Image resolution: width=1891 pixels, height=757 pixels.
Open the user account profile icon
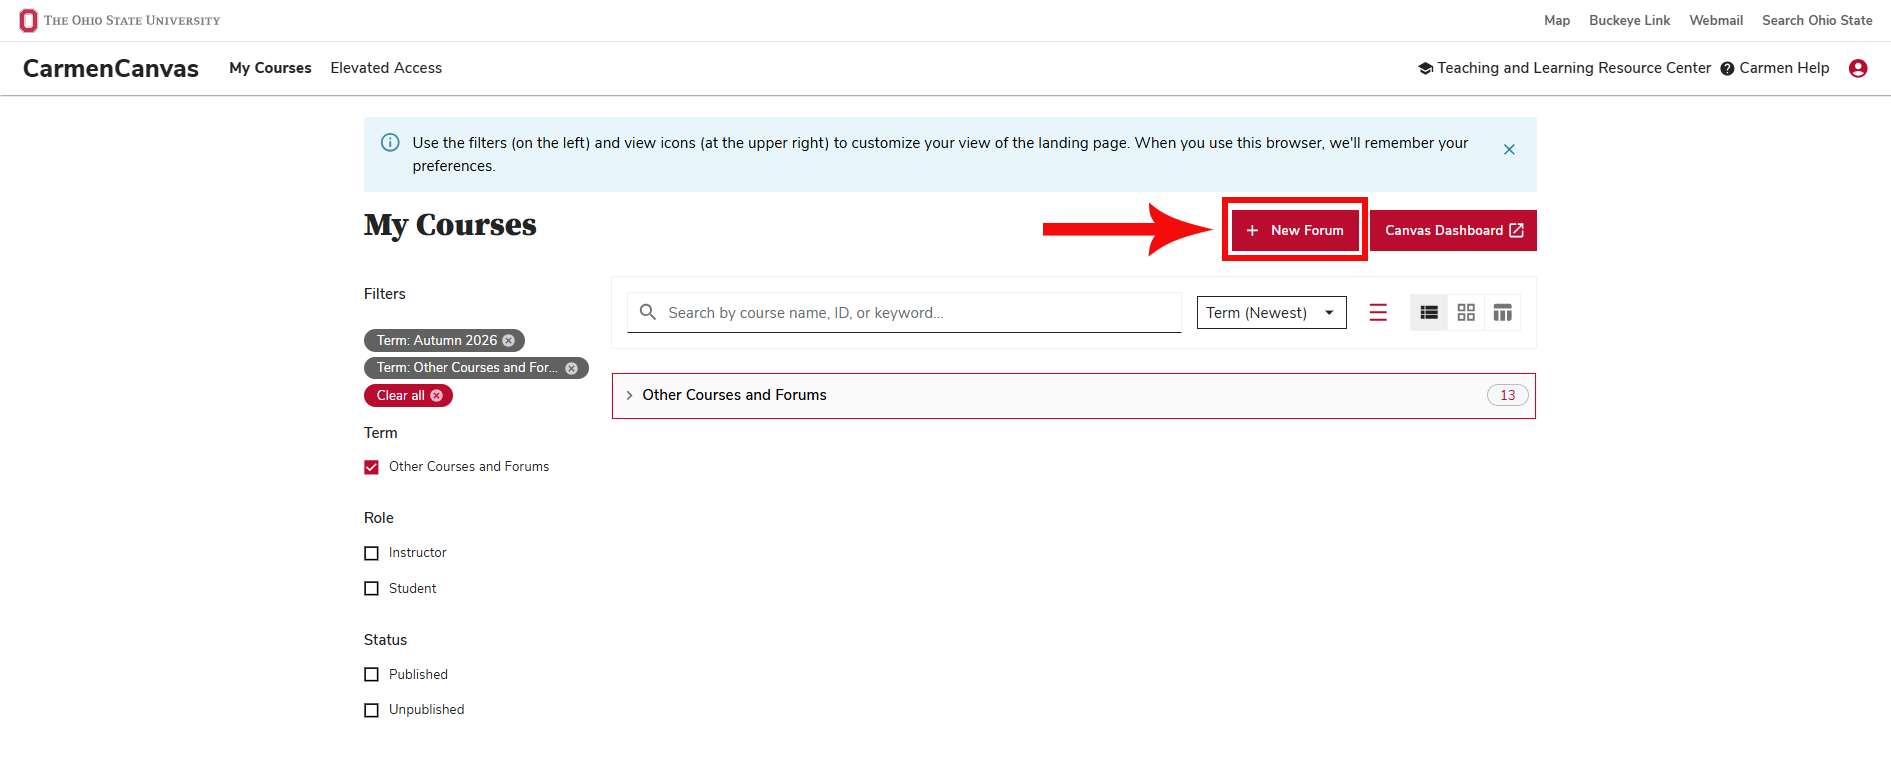[x=1858, y=68]
